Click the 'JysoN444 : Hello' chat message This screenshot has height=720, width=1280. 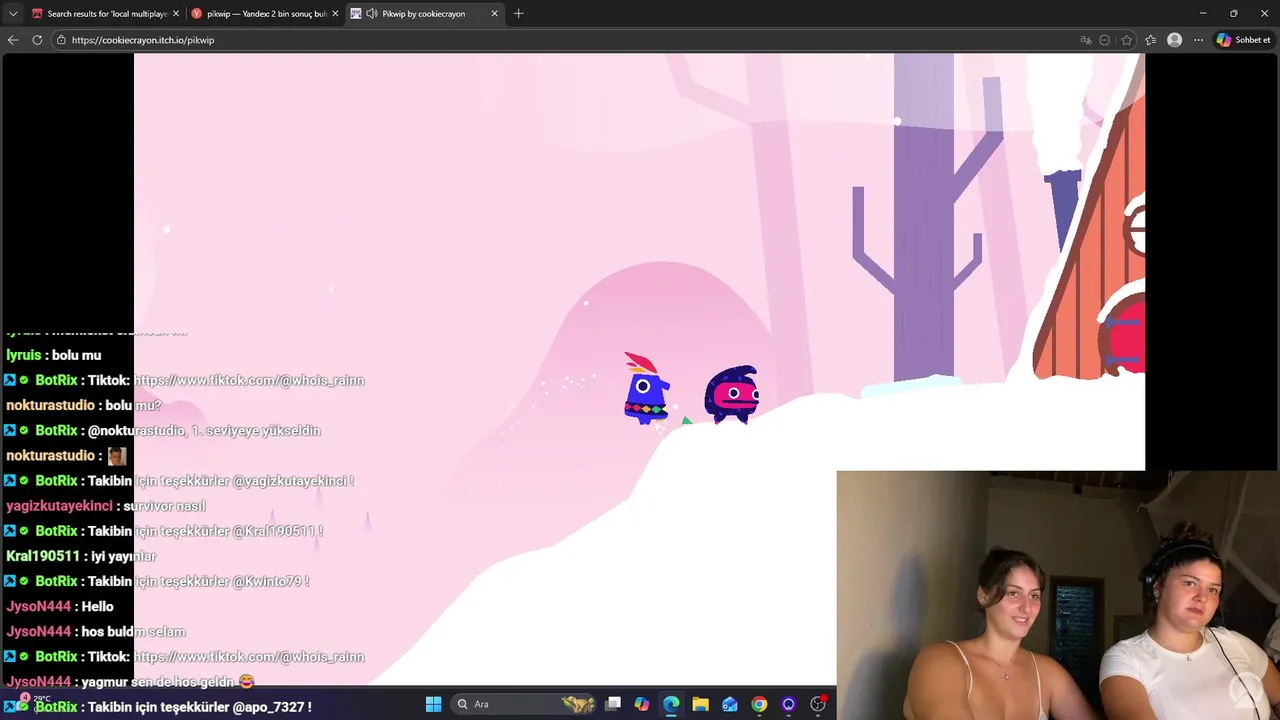pyautogui.click(x=60, y=606)
